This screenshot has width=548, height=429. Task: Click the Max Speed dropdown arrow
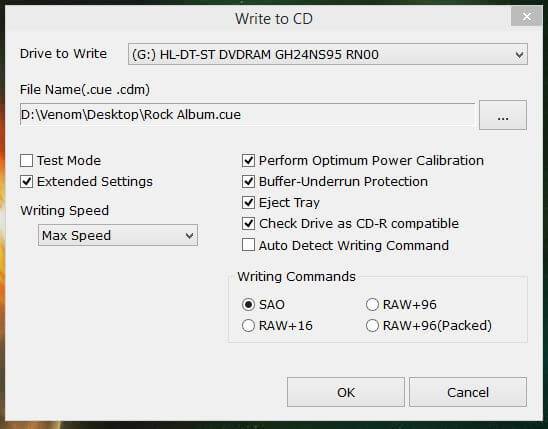pos(189,236)
